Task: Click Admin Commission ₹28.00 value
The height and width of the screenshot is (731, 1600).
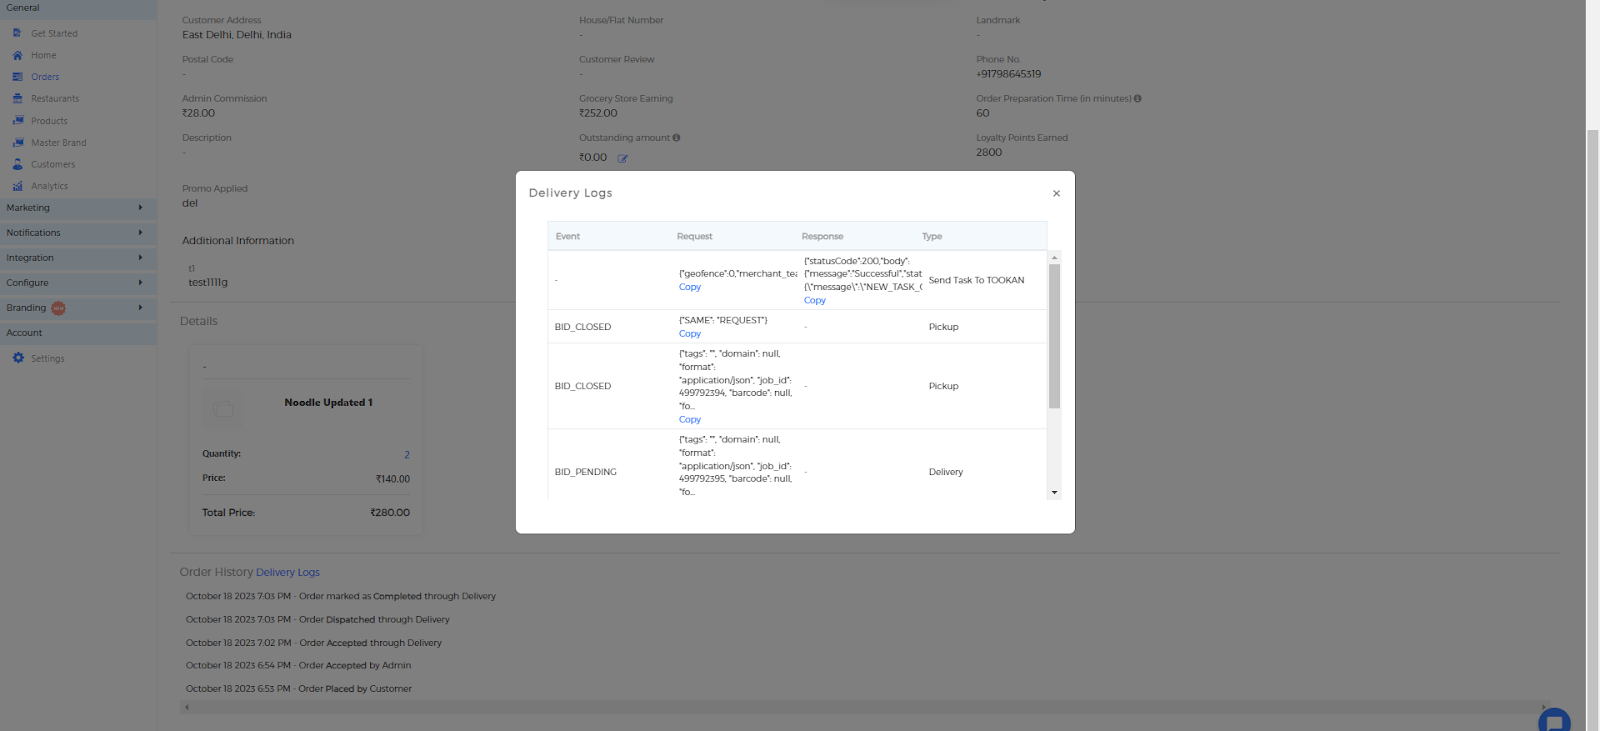Action: [198, 114]
